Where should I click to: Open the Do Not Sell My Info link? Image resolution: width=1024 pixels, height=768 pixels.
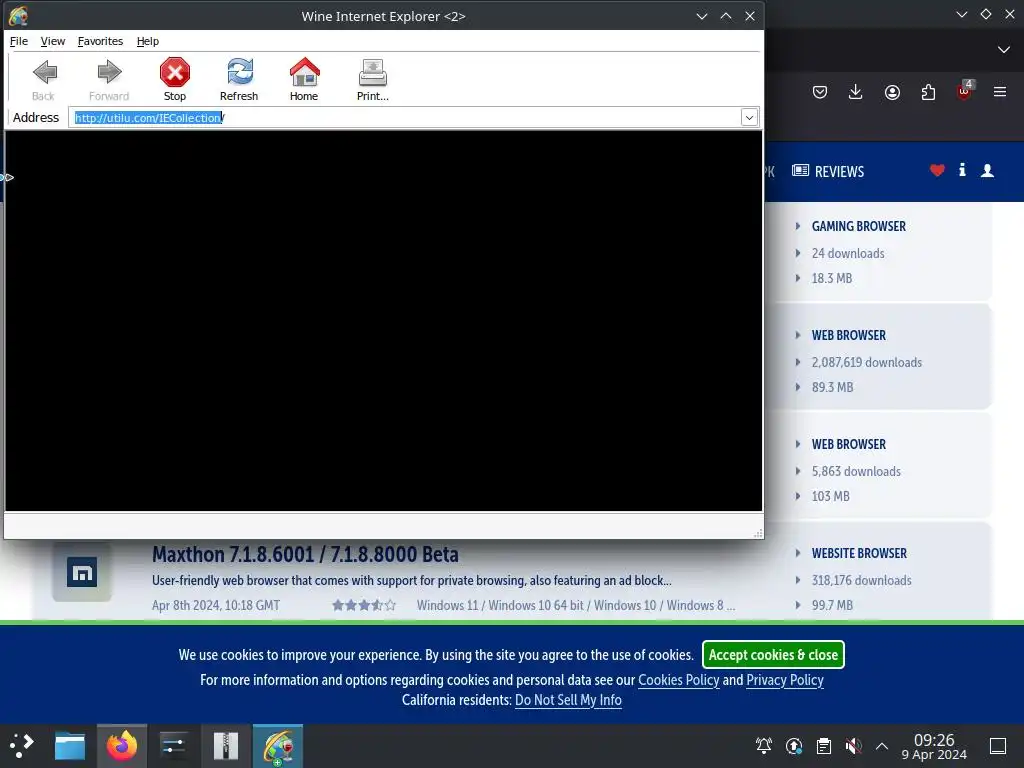coord(568,700)
